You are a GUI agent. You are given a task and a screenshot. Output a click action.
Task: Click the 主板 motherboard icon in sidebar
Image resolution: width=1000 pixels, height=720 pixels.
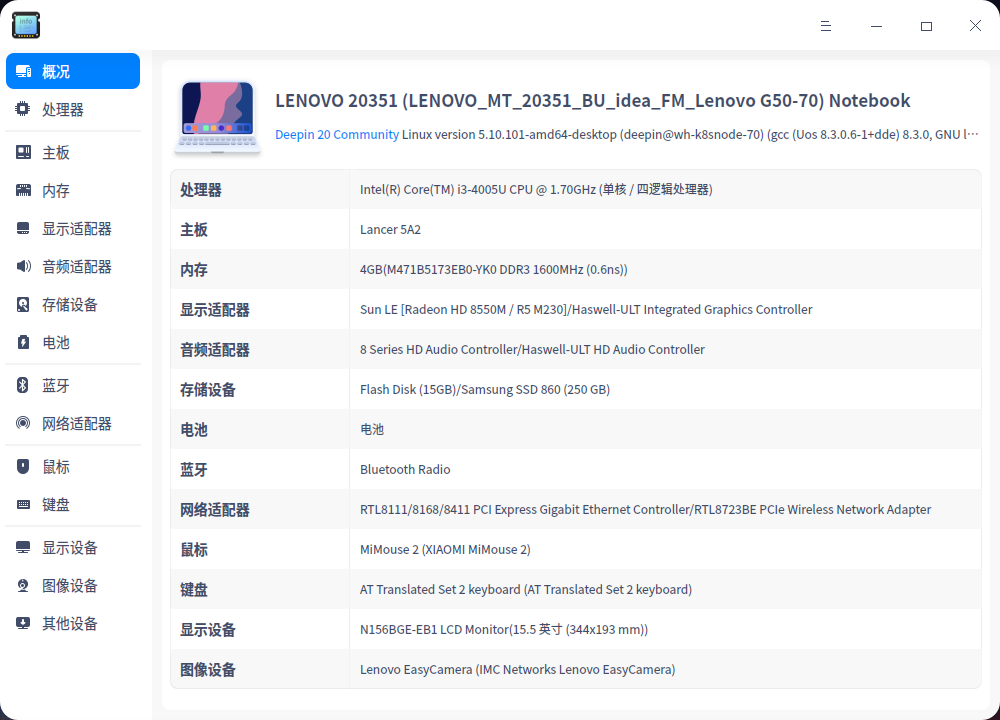pyautogui.click(x=23, y=152)
